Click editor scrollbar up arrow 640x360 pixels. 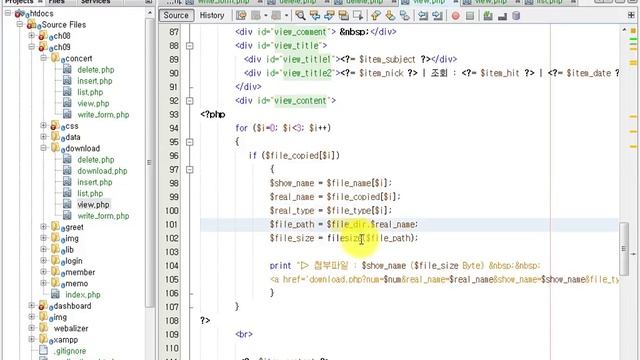(624, 30)
